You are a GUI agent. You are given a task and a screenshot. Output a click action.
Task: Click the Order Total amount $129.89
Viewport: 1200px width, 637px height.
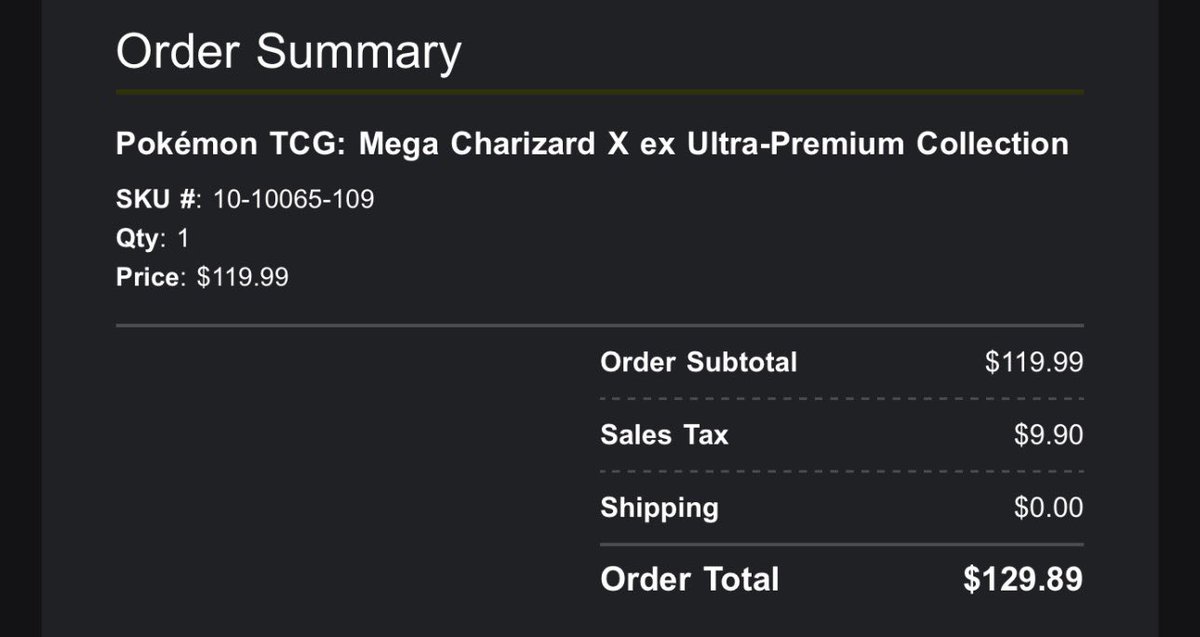click(1022, 579)
